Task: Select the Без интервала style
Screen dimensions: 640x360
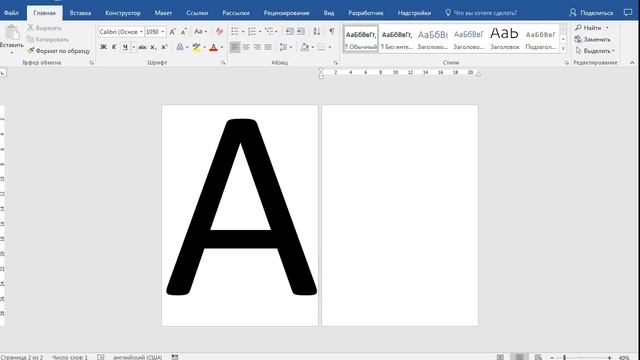Action: click(x=397, y=39)
